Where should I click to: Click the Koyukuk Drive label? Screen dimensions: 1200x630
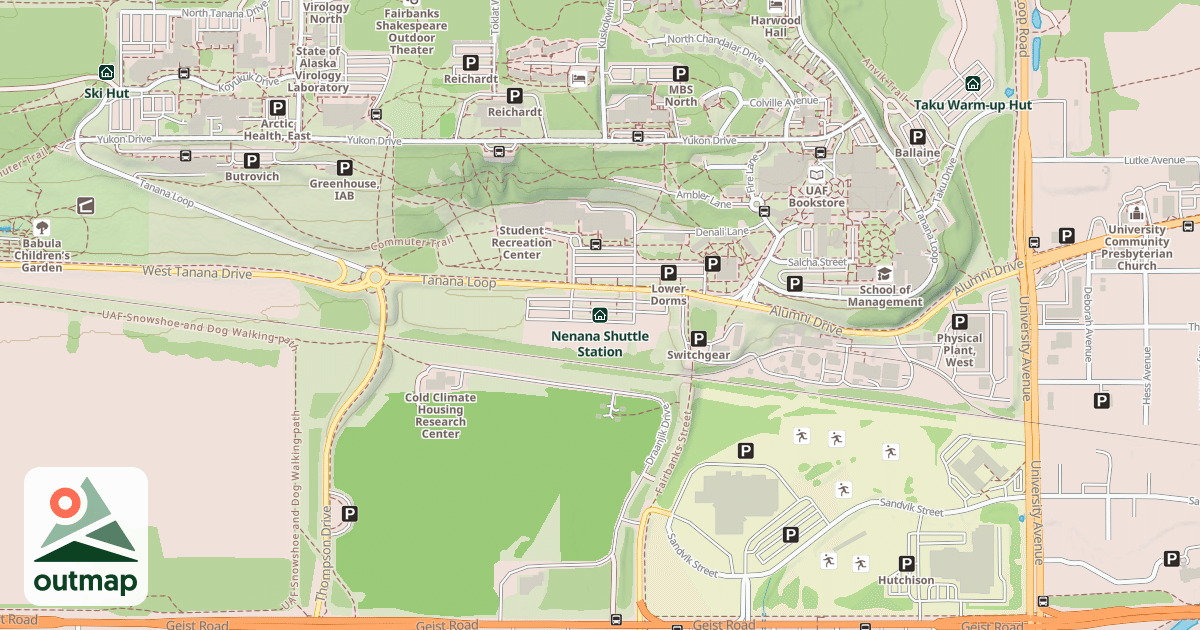(x=249, y=79)
